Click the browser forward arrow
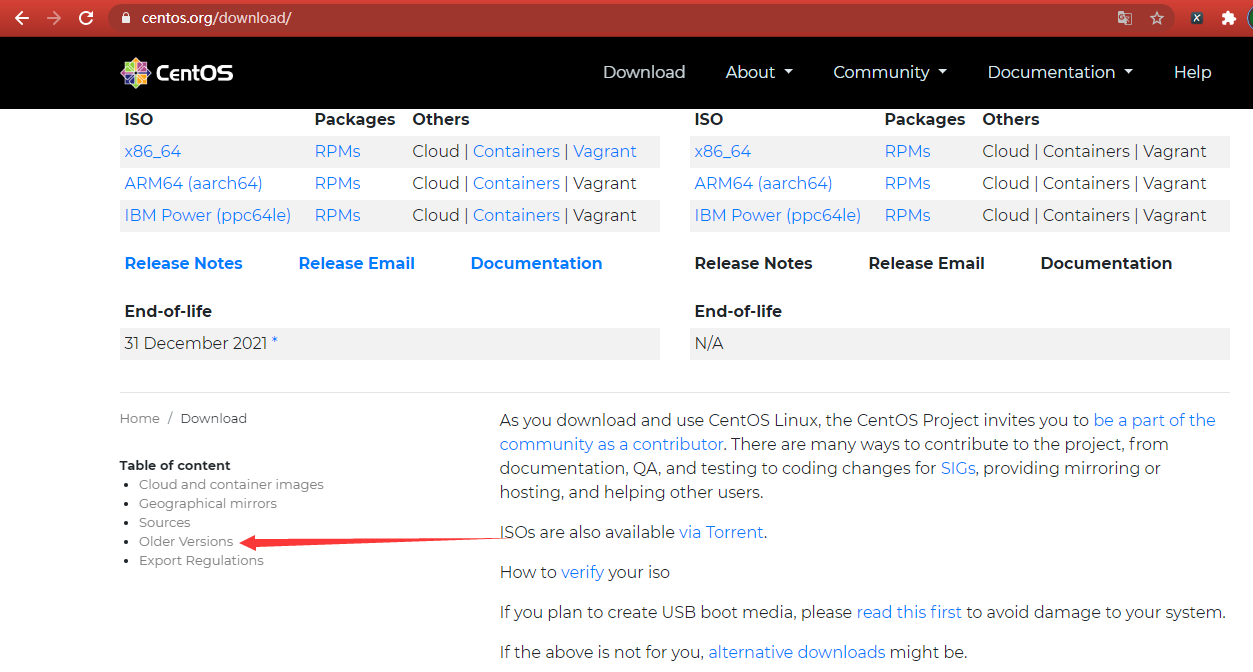Image resolution: width=1253 pixels, height=672 pixels. pos(54,18)
